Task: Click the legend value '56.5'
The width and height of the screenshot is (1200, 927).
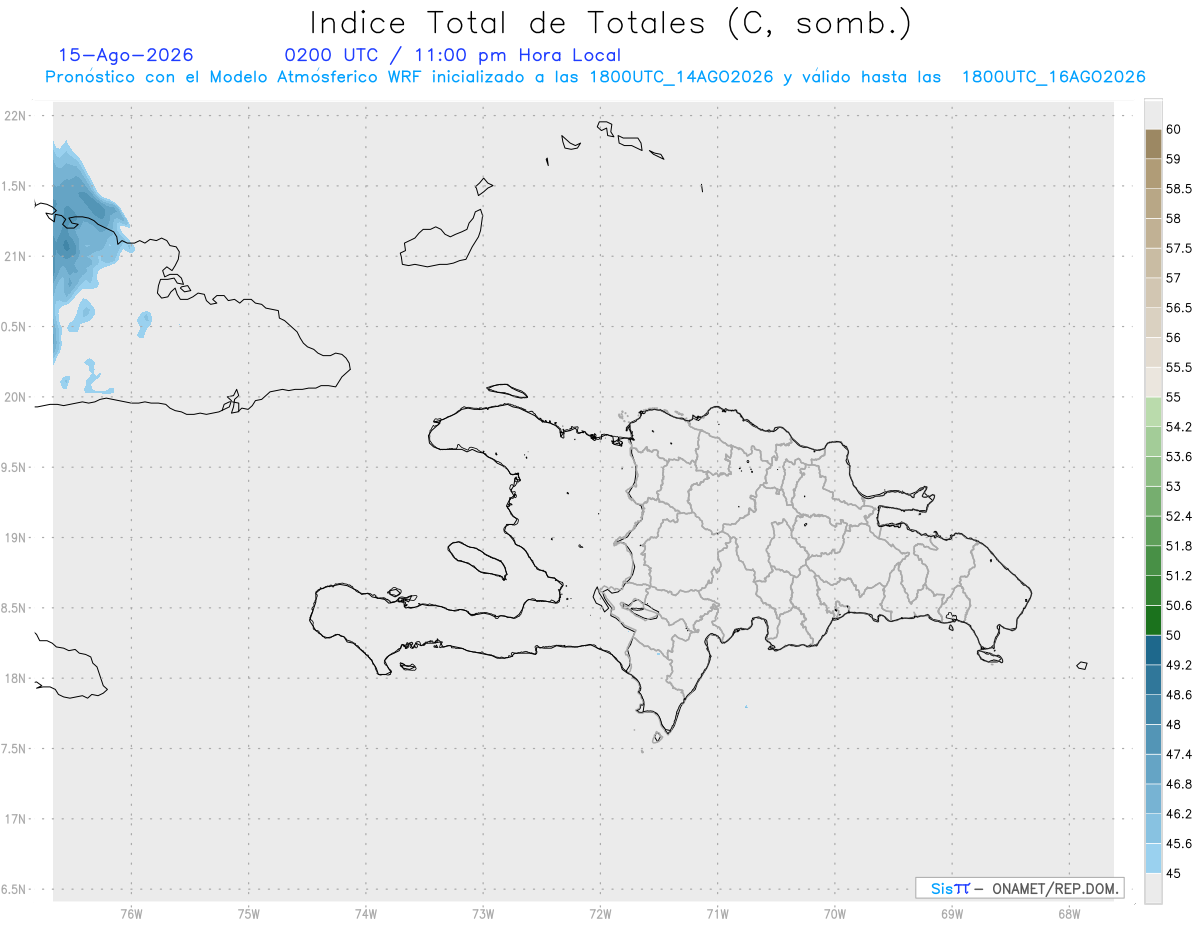Action: tap(1178, 307)
